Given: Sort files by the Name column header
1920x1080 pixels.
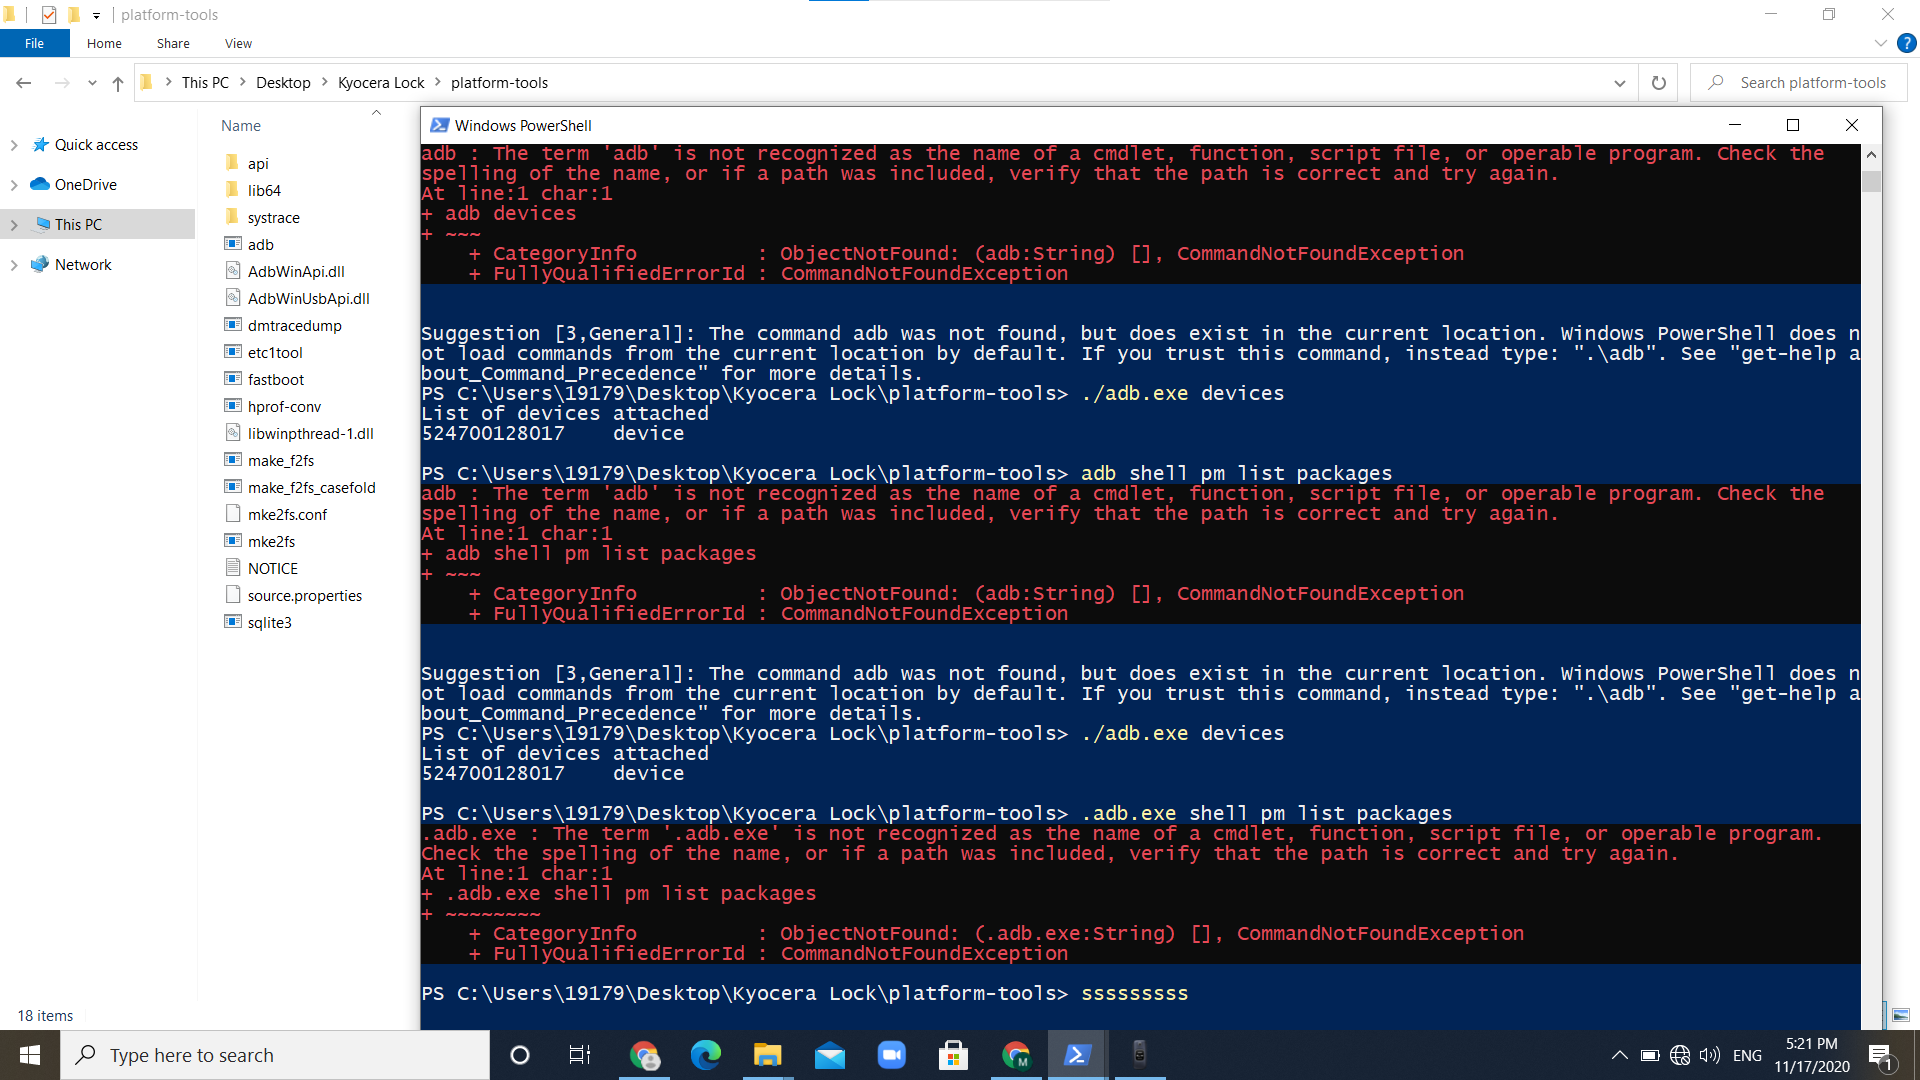Looking at the screenshot, I should tap(241, 126).
